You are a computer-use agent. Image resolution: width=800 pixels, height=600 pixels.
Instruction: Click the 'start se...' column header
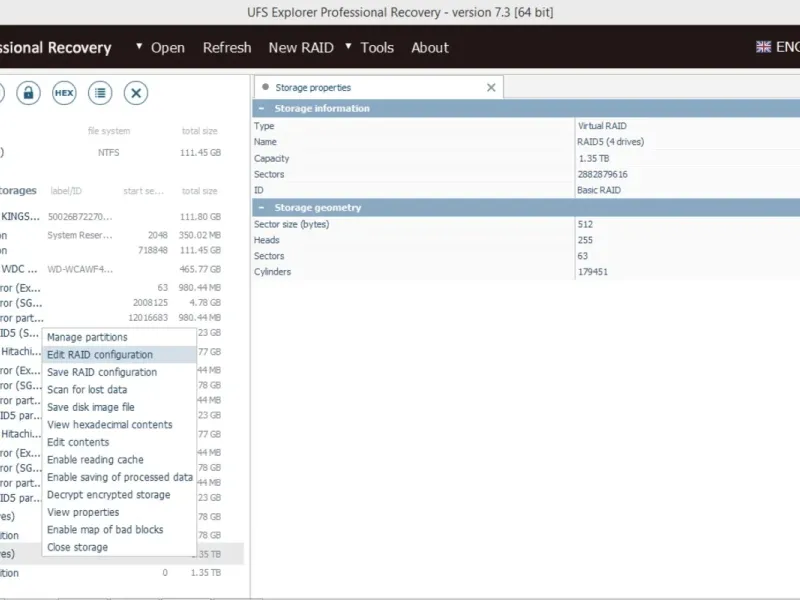143,191
